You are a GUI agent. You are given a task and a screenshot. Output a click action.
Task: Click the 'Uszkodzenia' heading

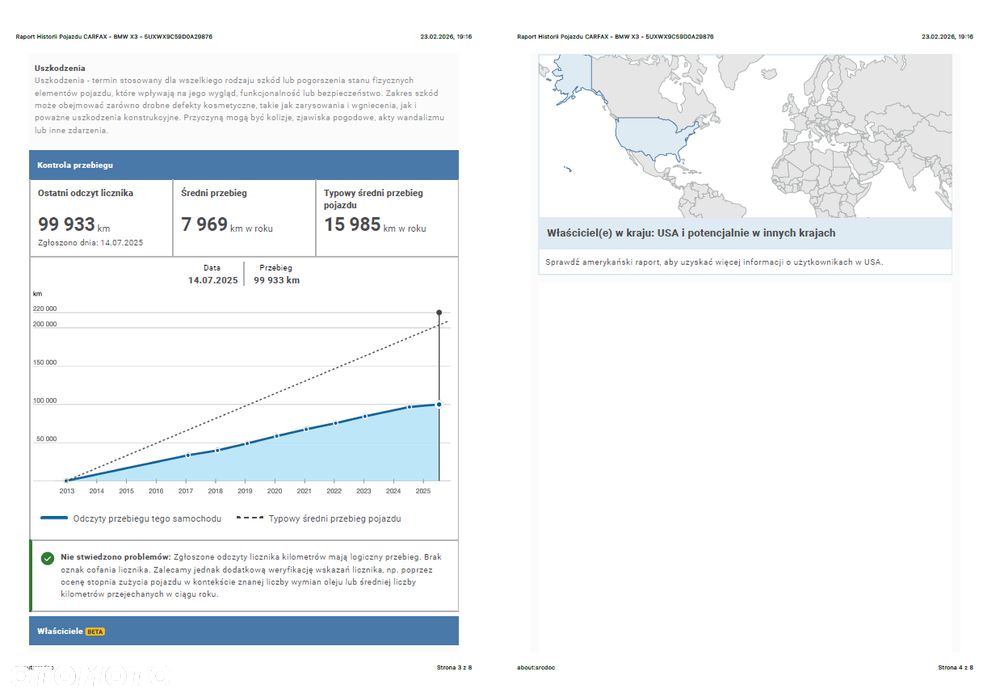click(x=60, y=68)
